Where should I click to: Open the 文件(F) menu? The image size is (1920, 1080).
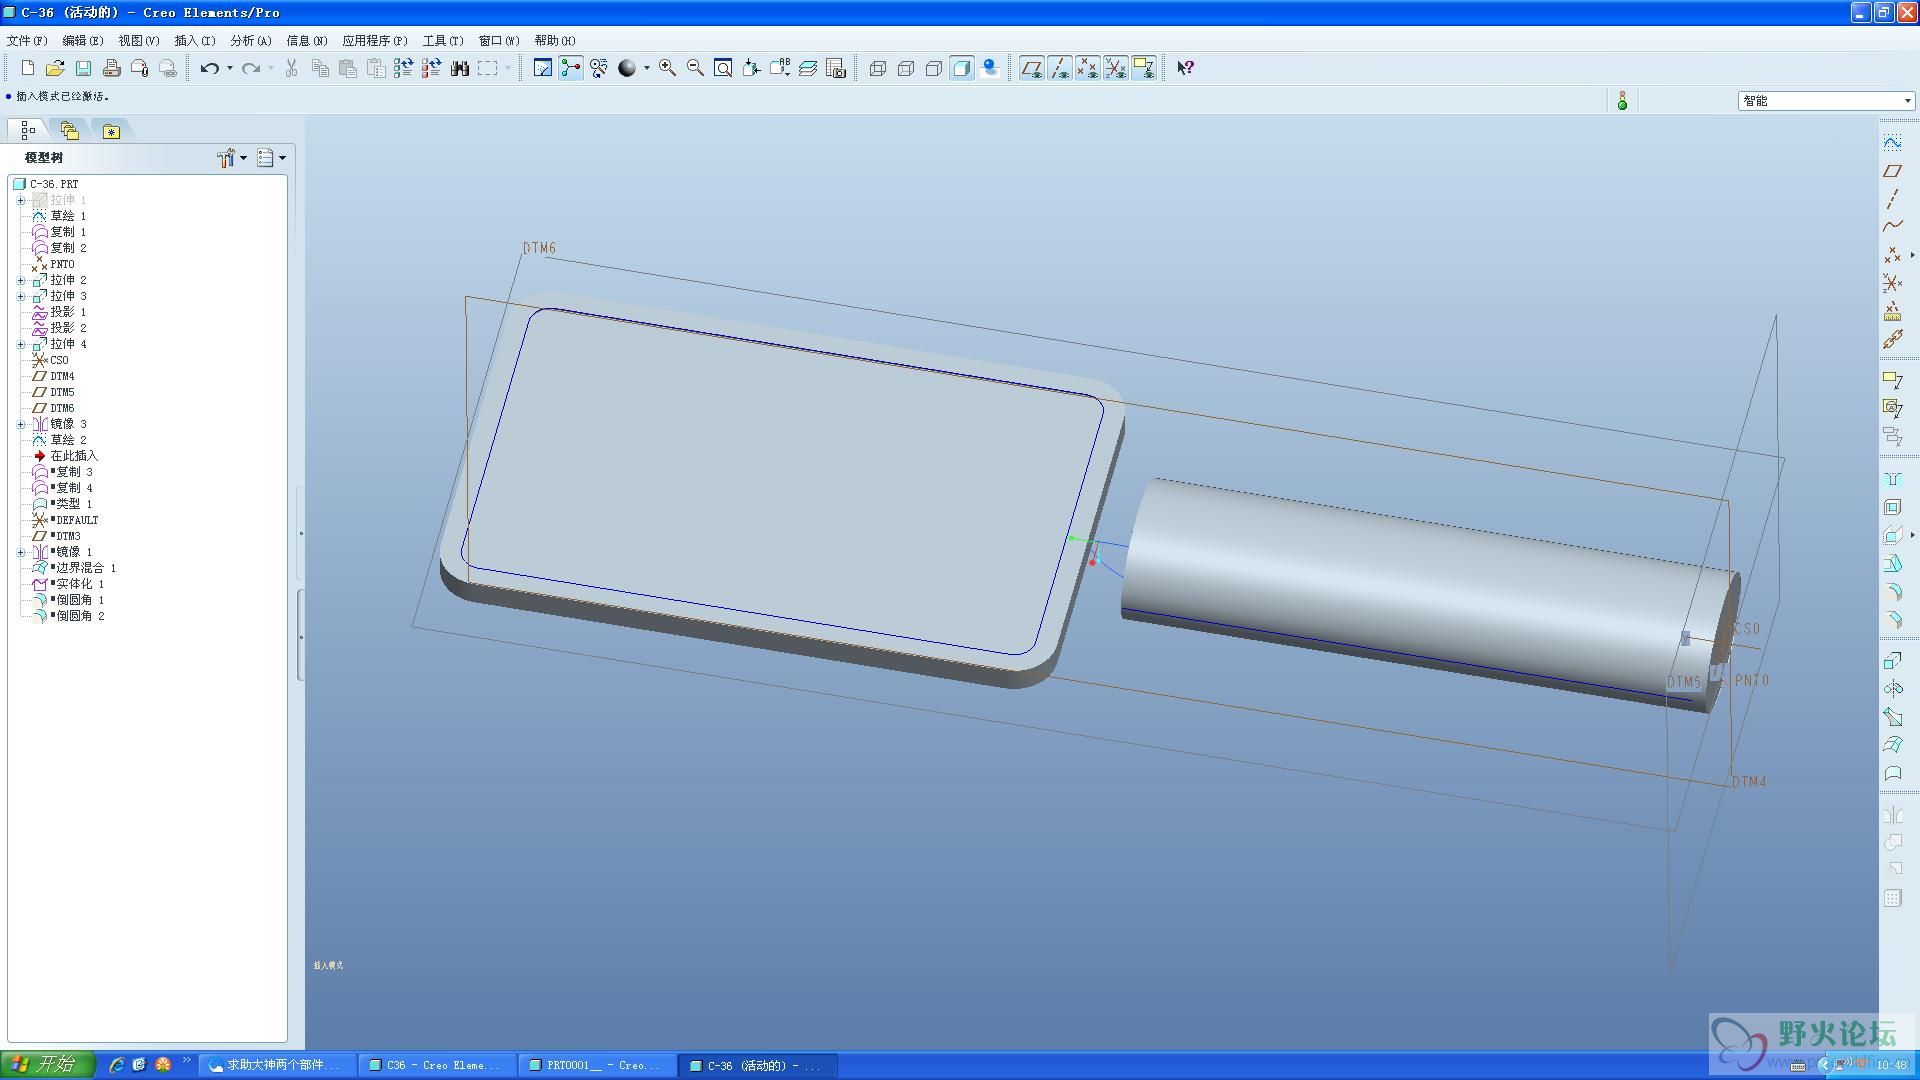27,41
